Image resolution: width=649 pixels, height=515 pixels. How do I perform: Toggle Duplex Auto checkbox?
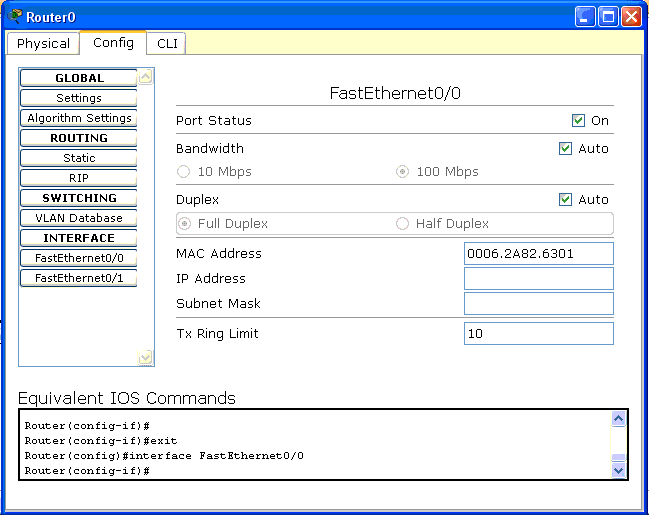[565, 200]
